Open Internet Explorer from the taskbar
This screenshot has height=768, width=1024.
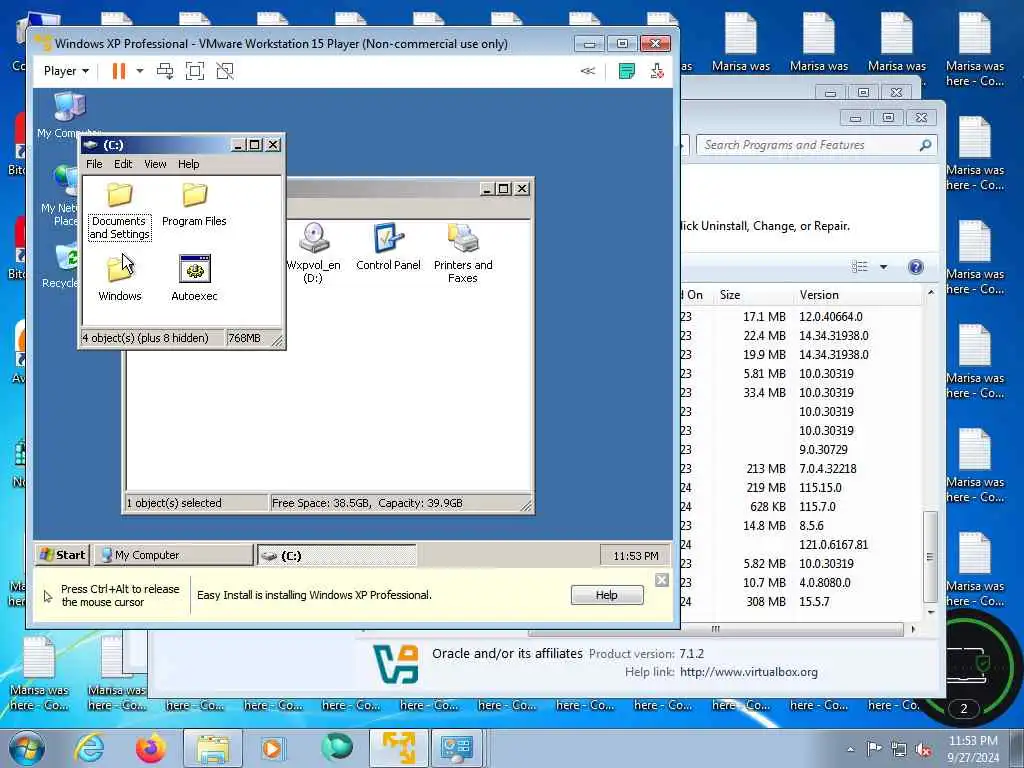pyautogui.click(x=89, y=748)
